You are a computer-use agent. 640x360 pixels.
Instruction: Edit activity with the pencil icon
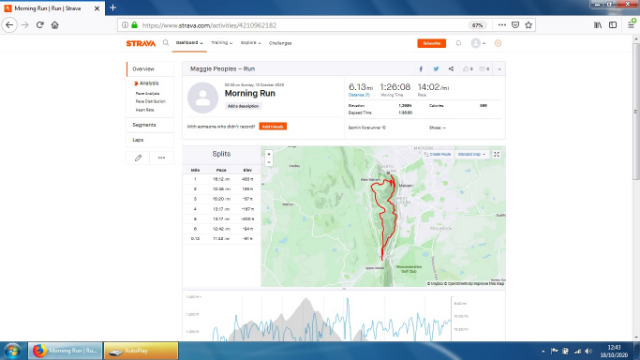[138, 158]
